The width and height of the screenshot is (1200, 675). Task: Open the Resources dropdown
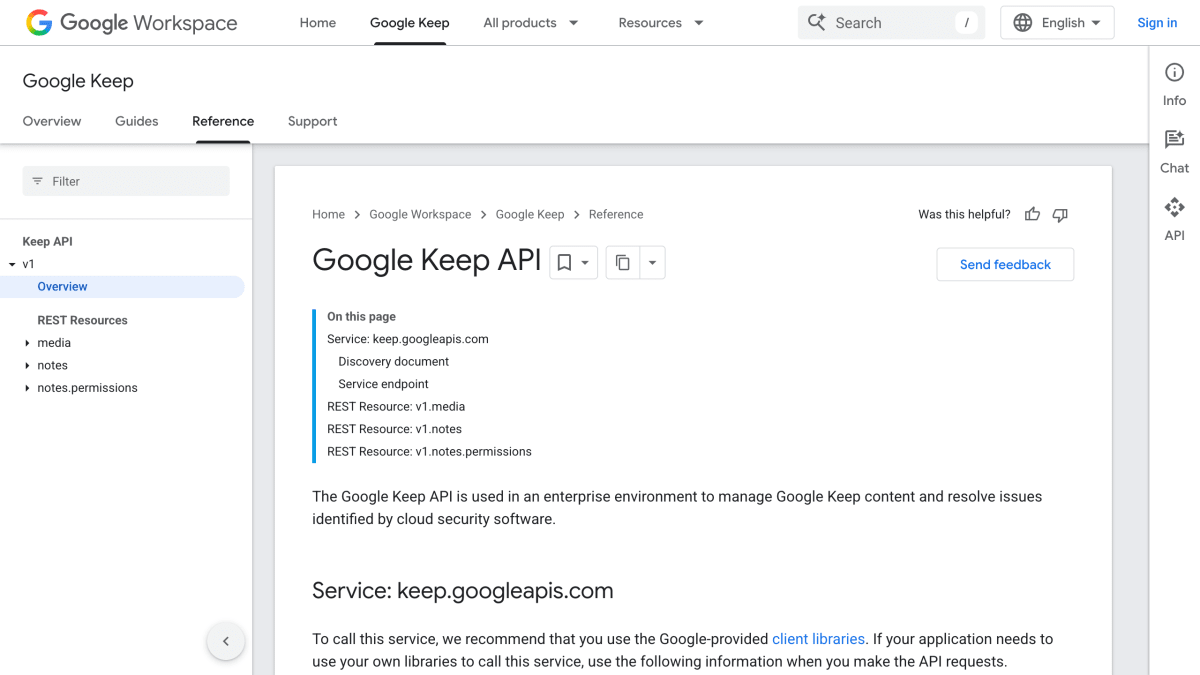coord(661,22)
